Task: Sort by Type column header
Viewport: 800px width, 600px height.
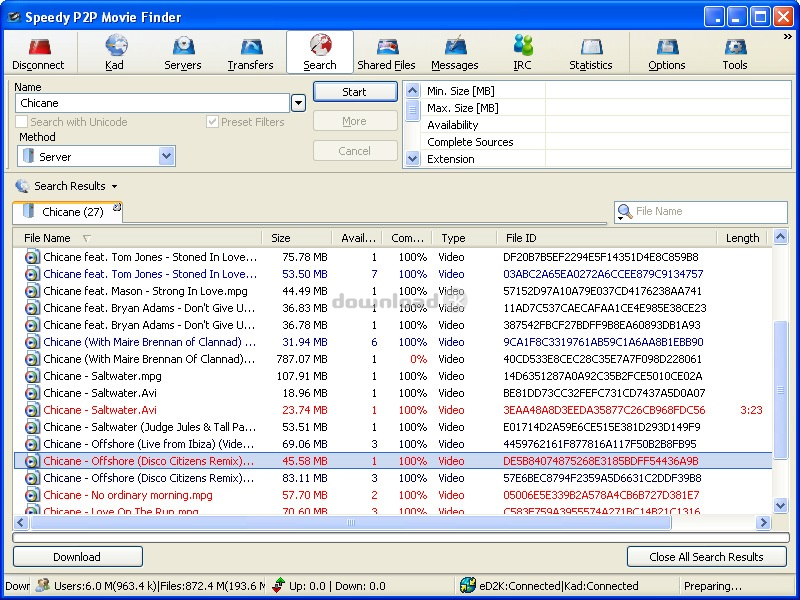Action: [464, 238]
